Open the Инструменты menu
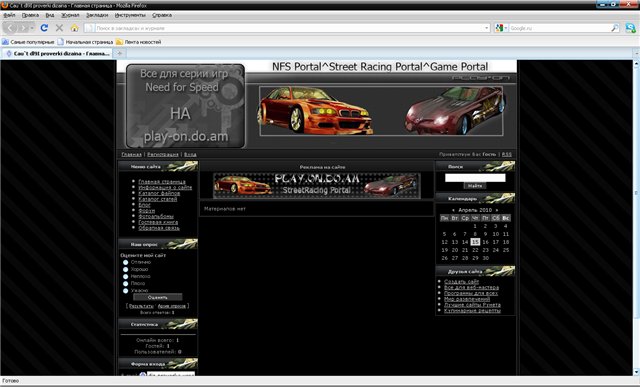 pyautogui.click(x=130, y=15)
